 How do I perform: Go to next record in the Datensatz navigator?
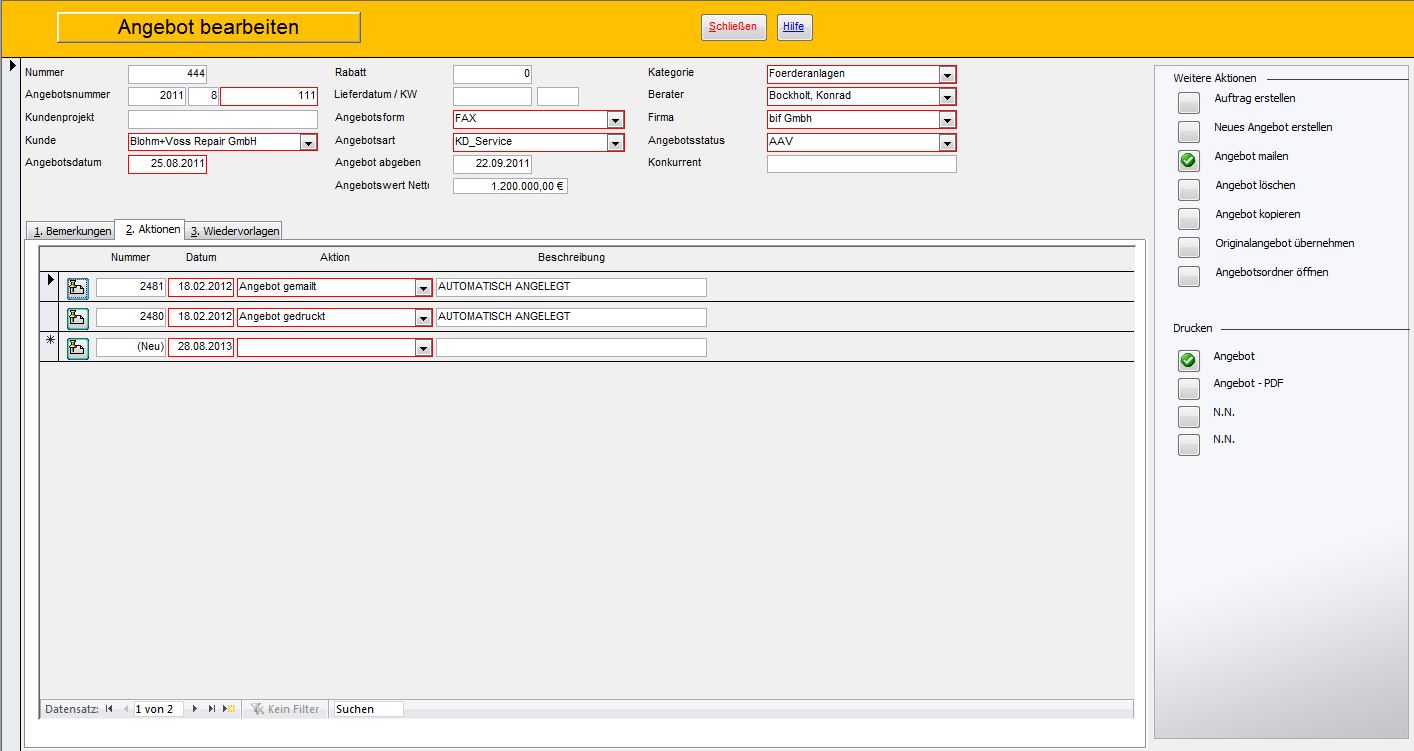click(x=193, y=709)
